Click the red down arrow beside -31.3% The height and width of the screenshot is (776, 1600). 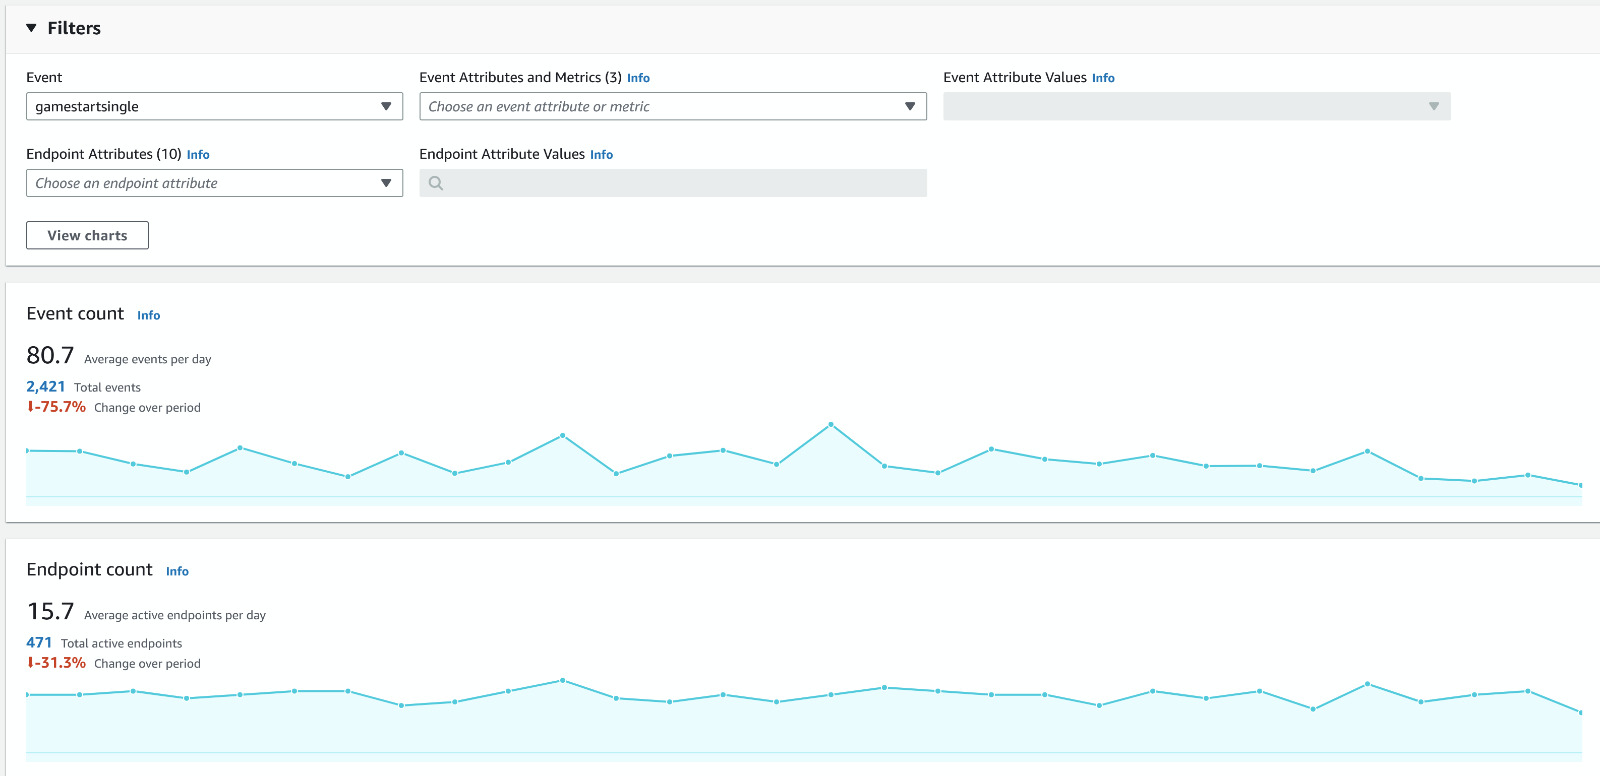pos(31,663)
